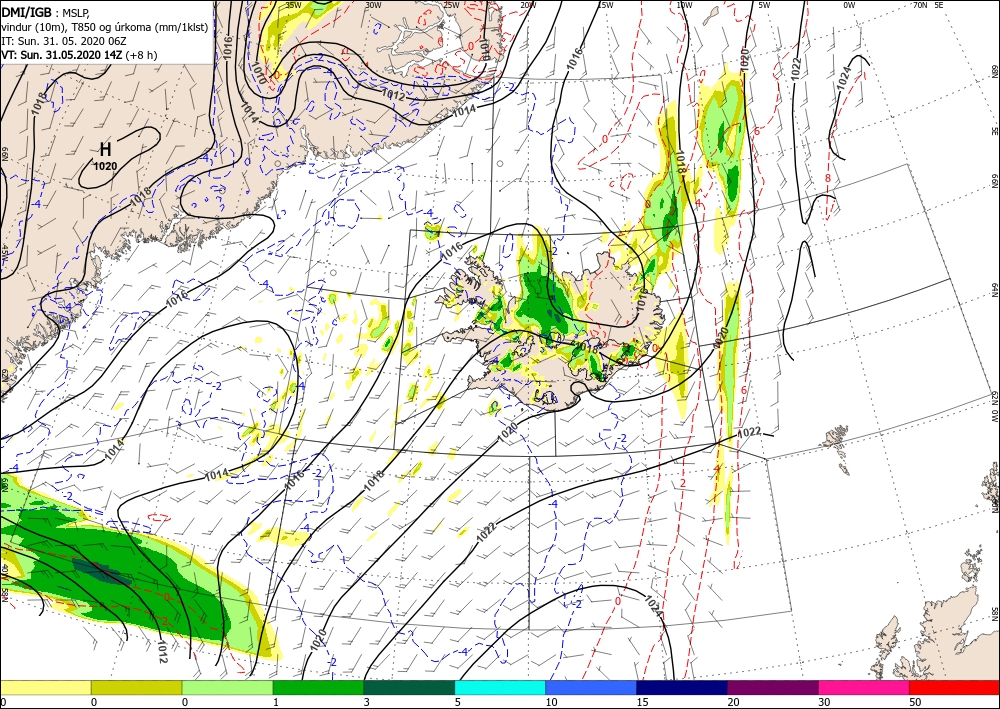Screen dimensions: 1000x709
Task: Click the legend value label "30"
Action: pos(825,702)
